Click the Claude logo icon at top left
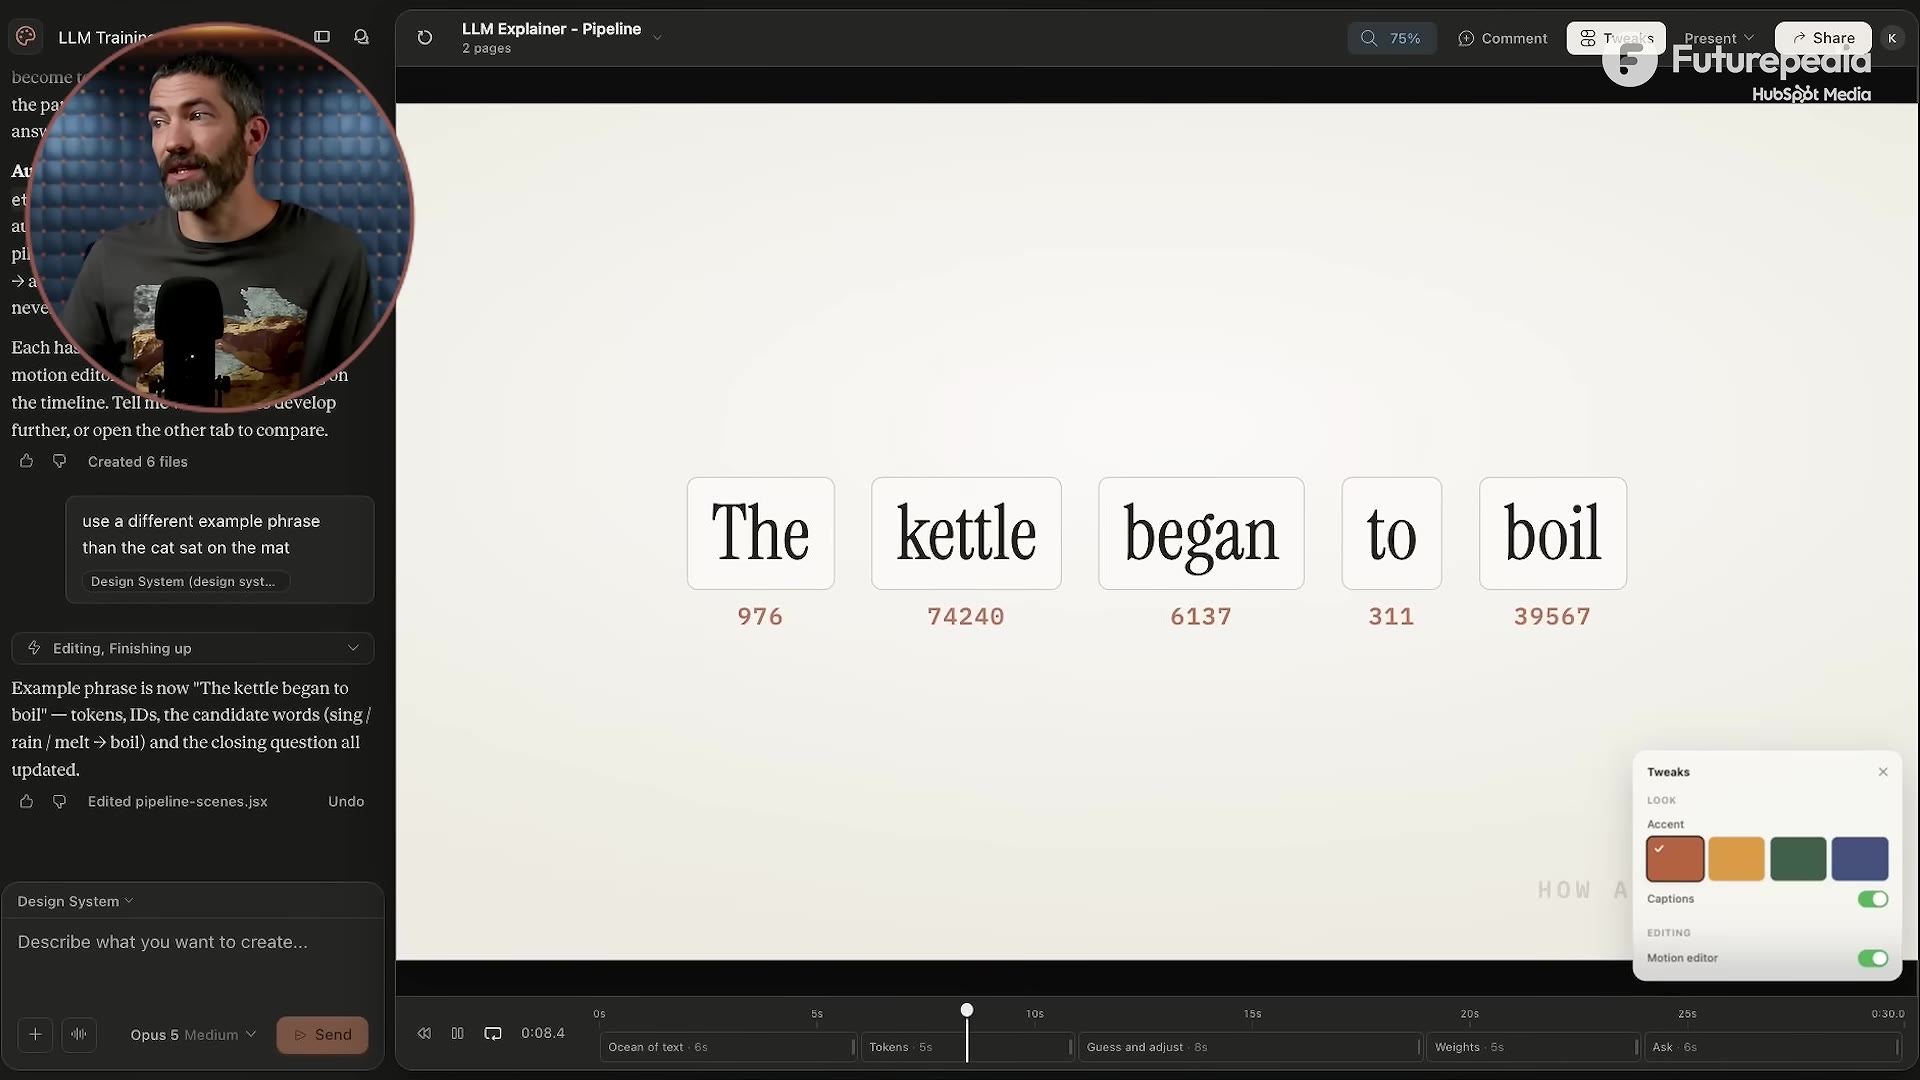Viewport: 1920px width, 1080px height. [x=26, y=36]
